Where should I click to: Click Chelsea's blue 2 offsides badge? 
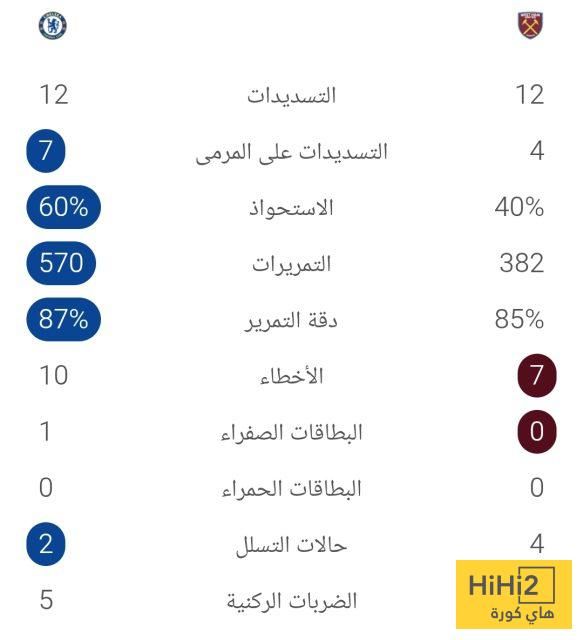tap(46, 544)
